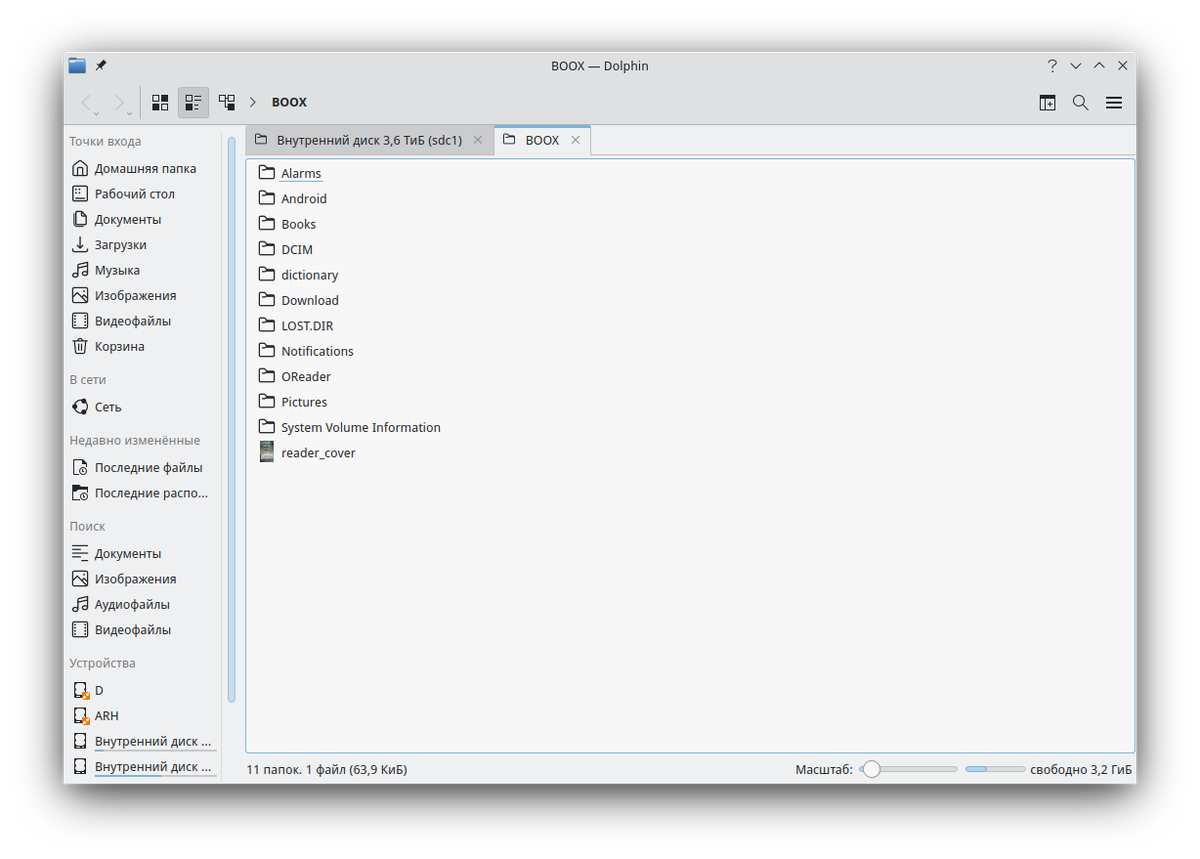
Task: Open Документы under Точки входа
Action: (x=145, y=219)
